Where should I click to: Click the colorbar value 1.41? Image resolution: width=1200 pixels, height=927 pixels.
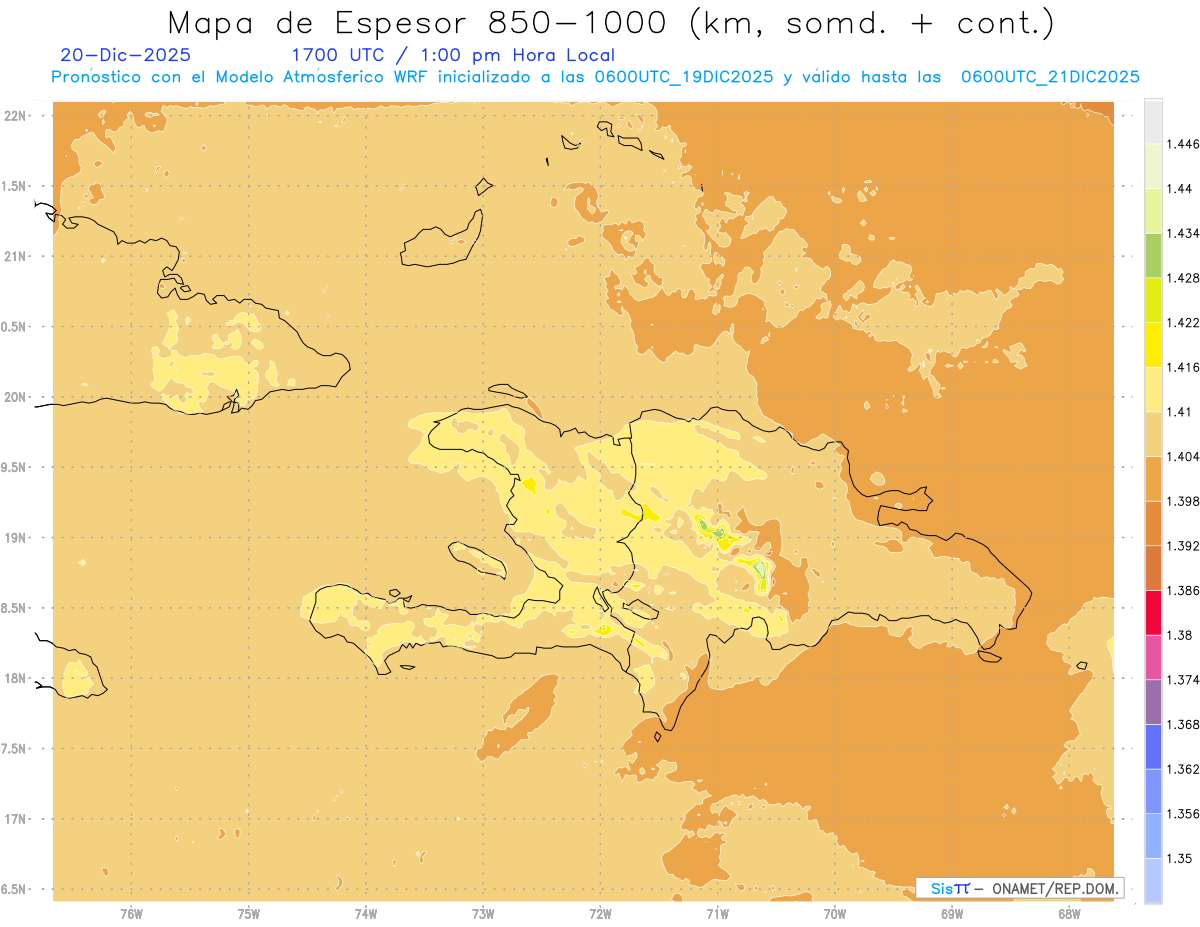(x=1178, y=412)
